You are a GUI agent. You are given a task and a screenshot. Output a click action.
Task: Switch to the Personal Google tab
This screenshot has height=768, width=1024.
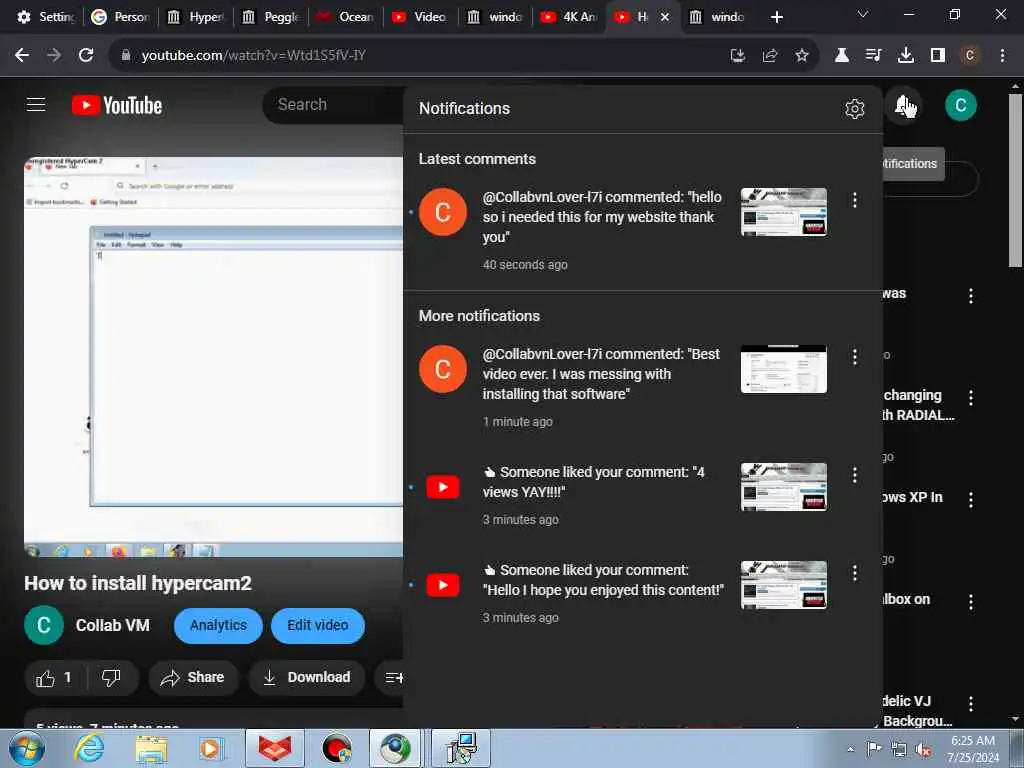point(120,17)
